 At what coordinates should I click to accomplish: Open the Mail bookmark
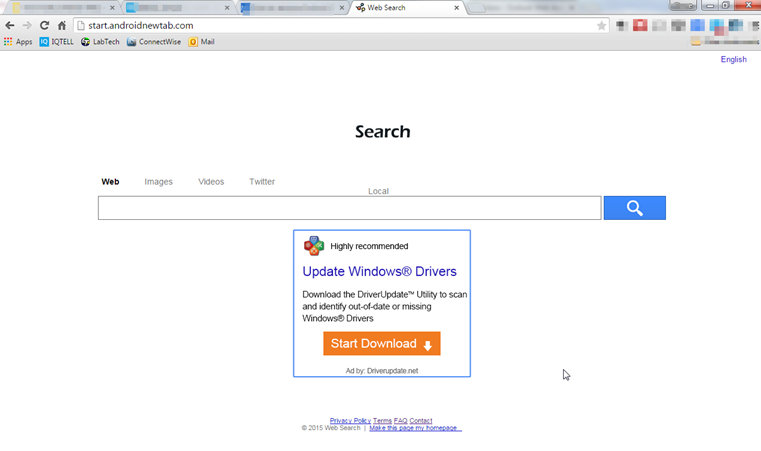pos(202,42)
